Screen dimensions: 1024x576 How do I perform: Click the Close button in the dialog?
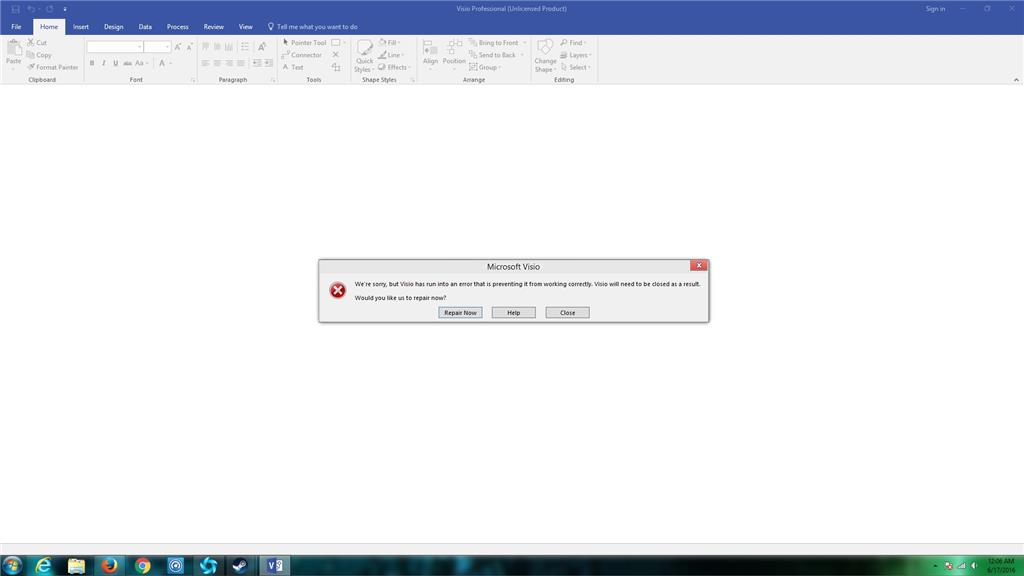568,313
